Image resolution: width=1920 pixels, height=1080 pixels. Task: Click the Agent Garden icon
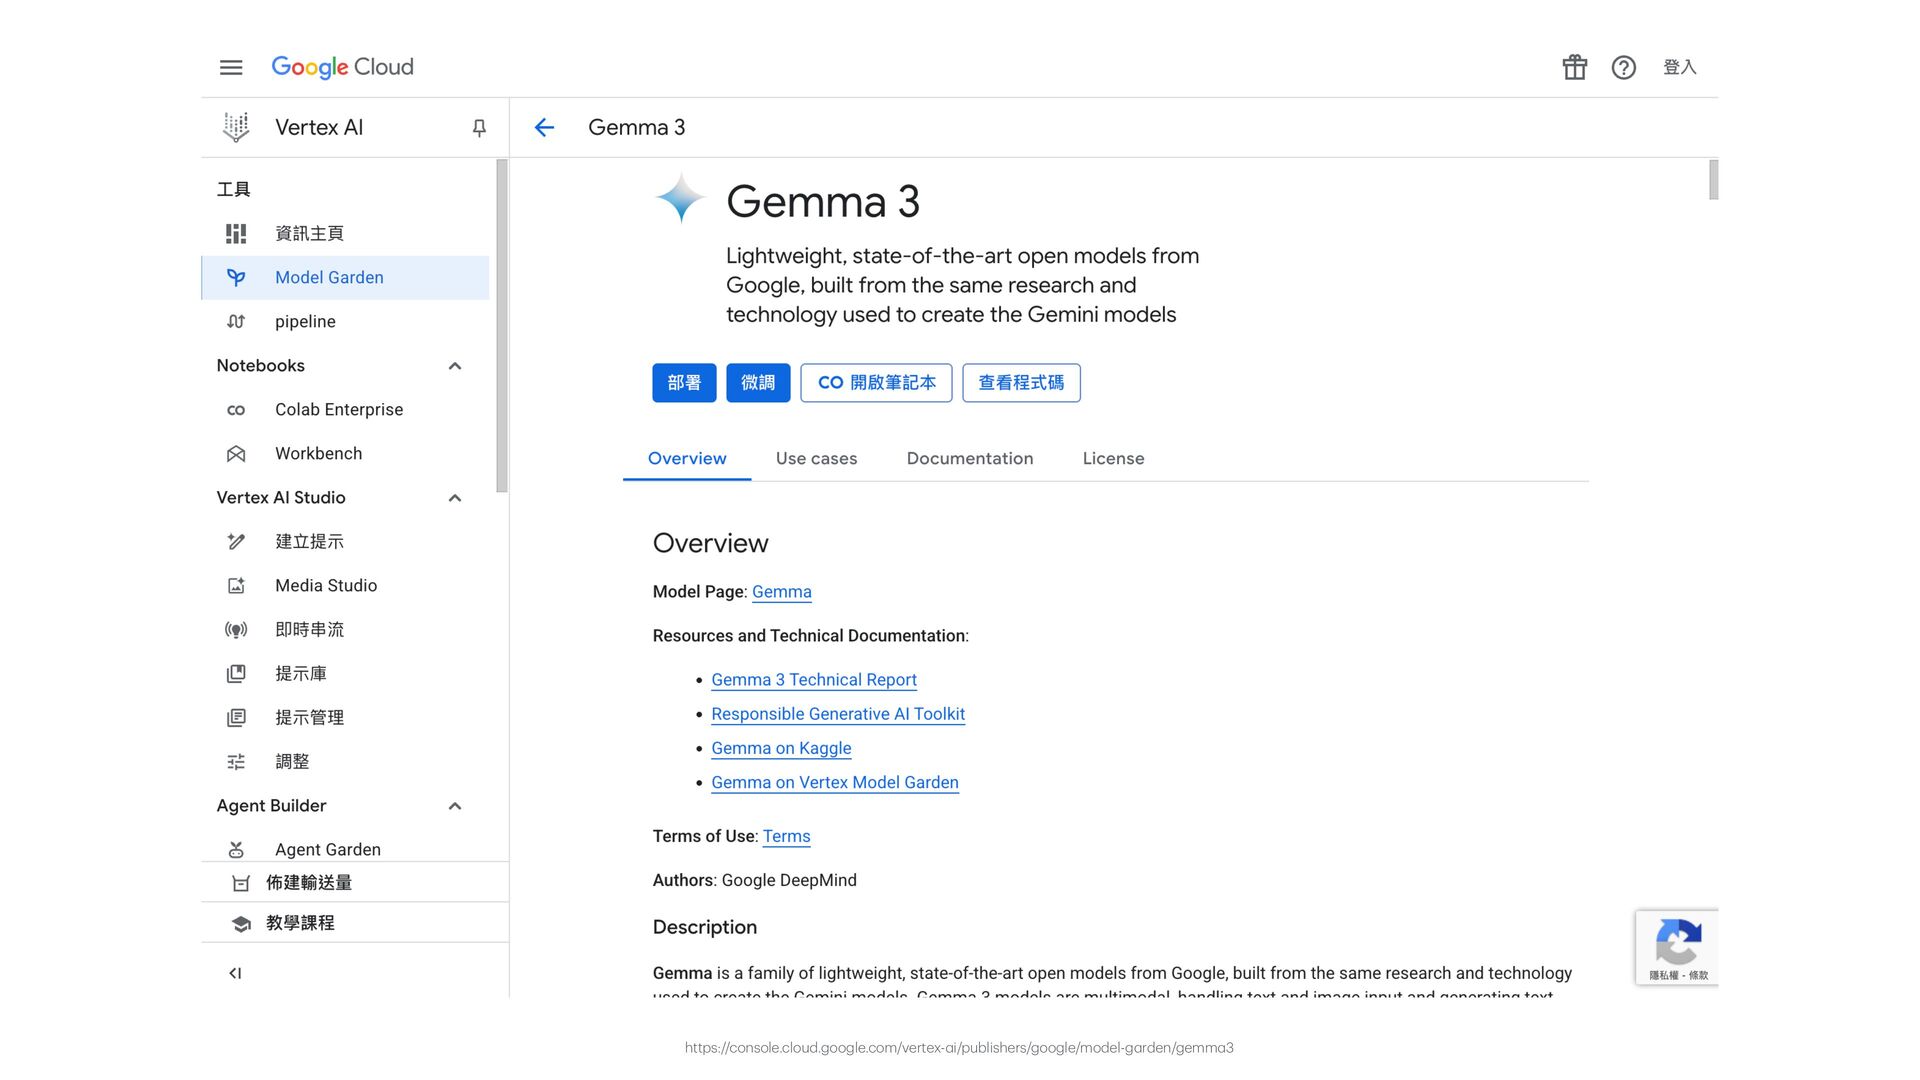tap(236, 849)
